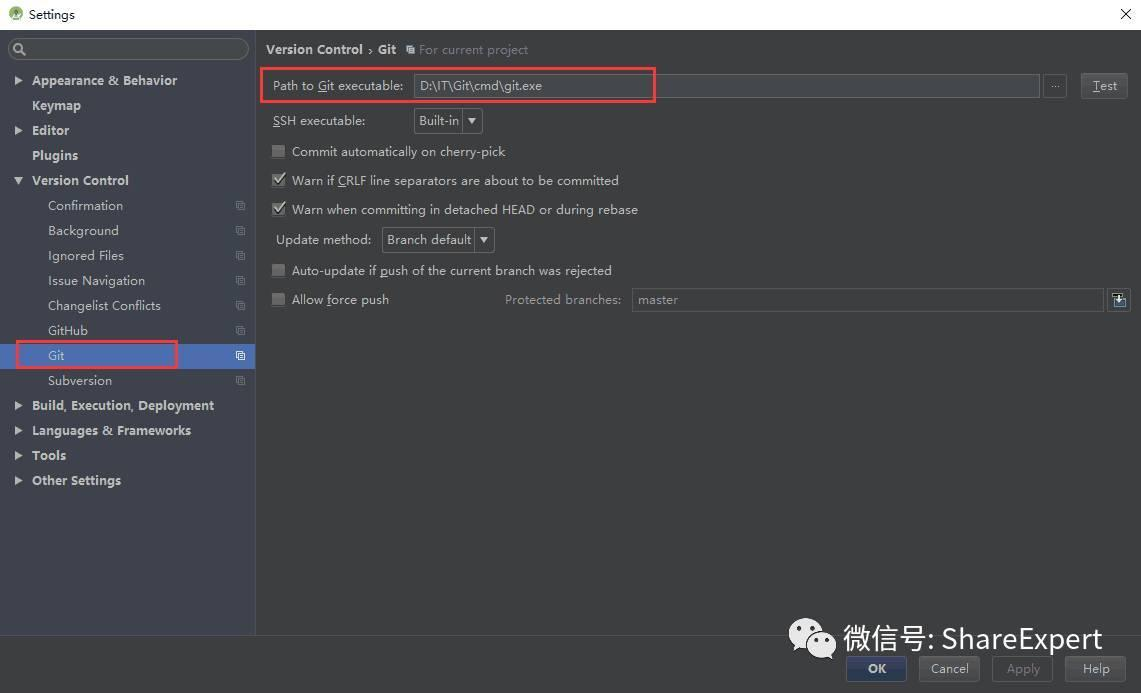Viewport: 1141px width, 693px height.
Task: Uncheck Warn when committing in detached HEAD
Action: click(x=278, y=209)
